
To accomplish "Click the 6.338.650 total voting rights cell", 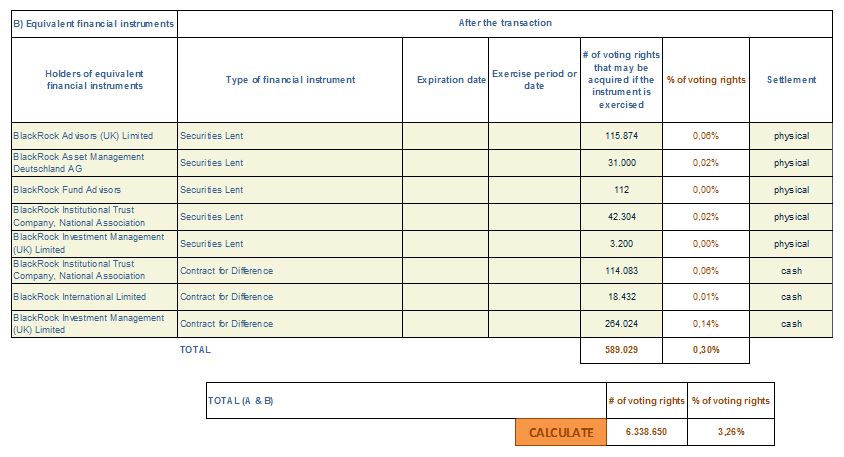I will 646,432.
